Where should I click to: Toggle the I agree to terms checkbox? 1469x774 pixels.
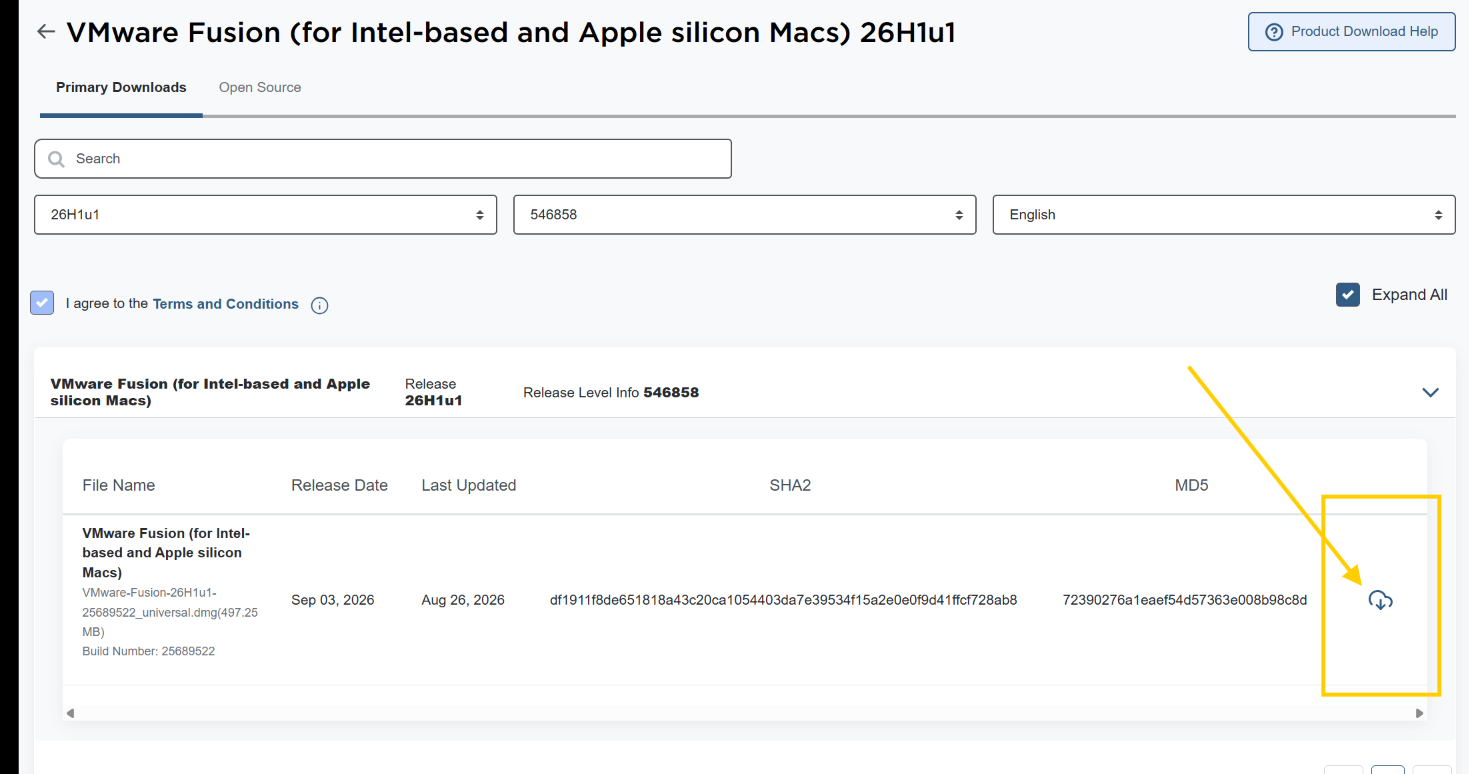click(42, 303)
